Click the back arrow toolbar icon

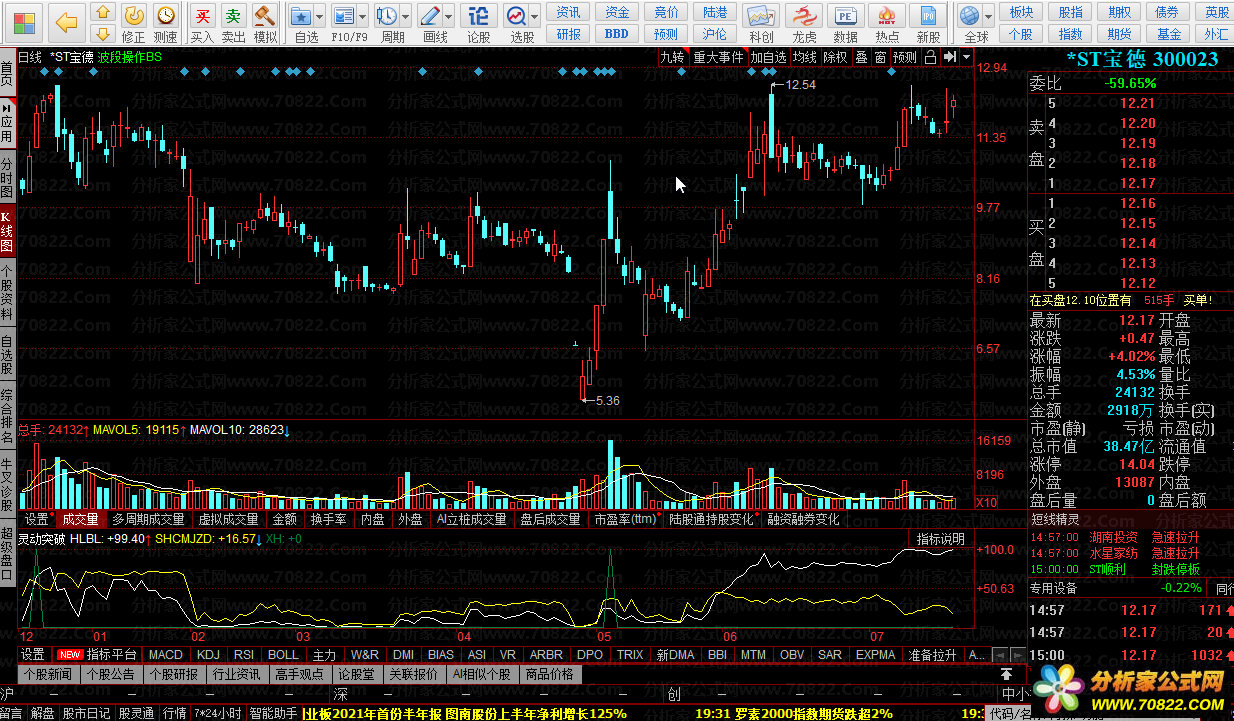click(x=66, y=21)
